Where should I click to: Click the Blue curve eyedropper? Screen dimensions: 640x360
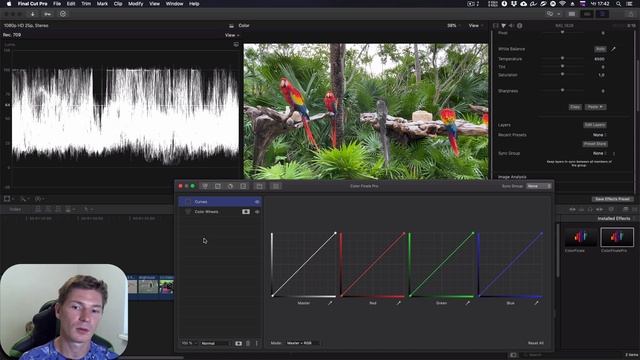(x=536, y=303)
